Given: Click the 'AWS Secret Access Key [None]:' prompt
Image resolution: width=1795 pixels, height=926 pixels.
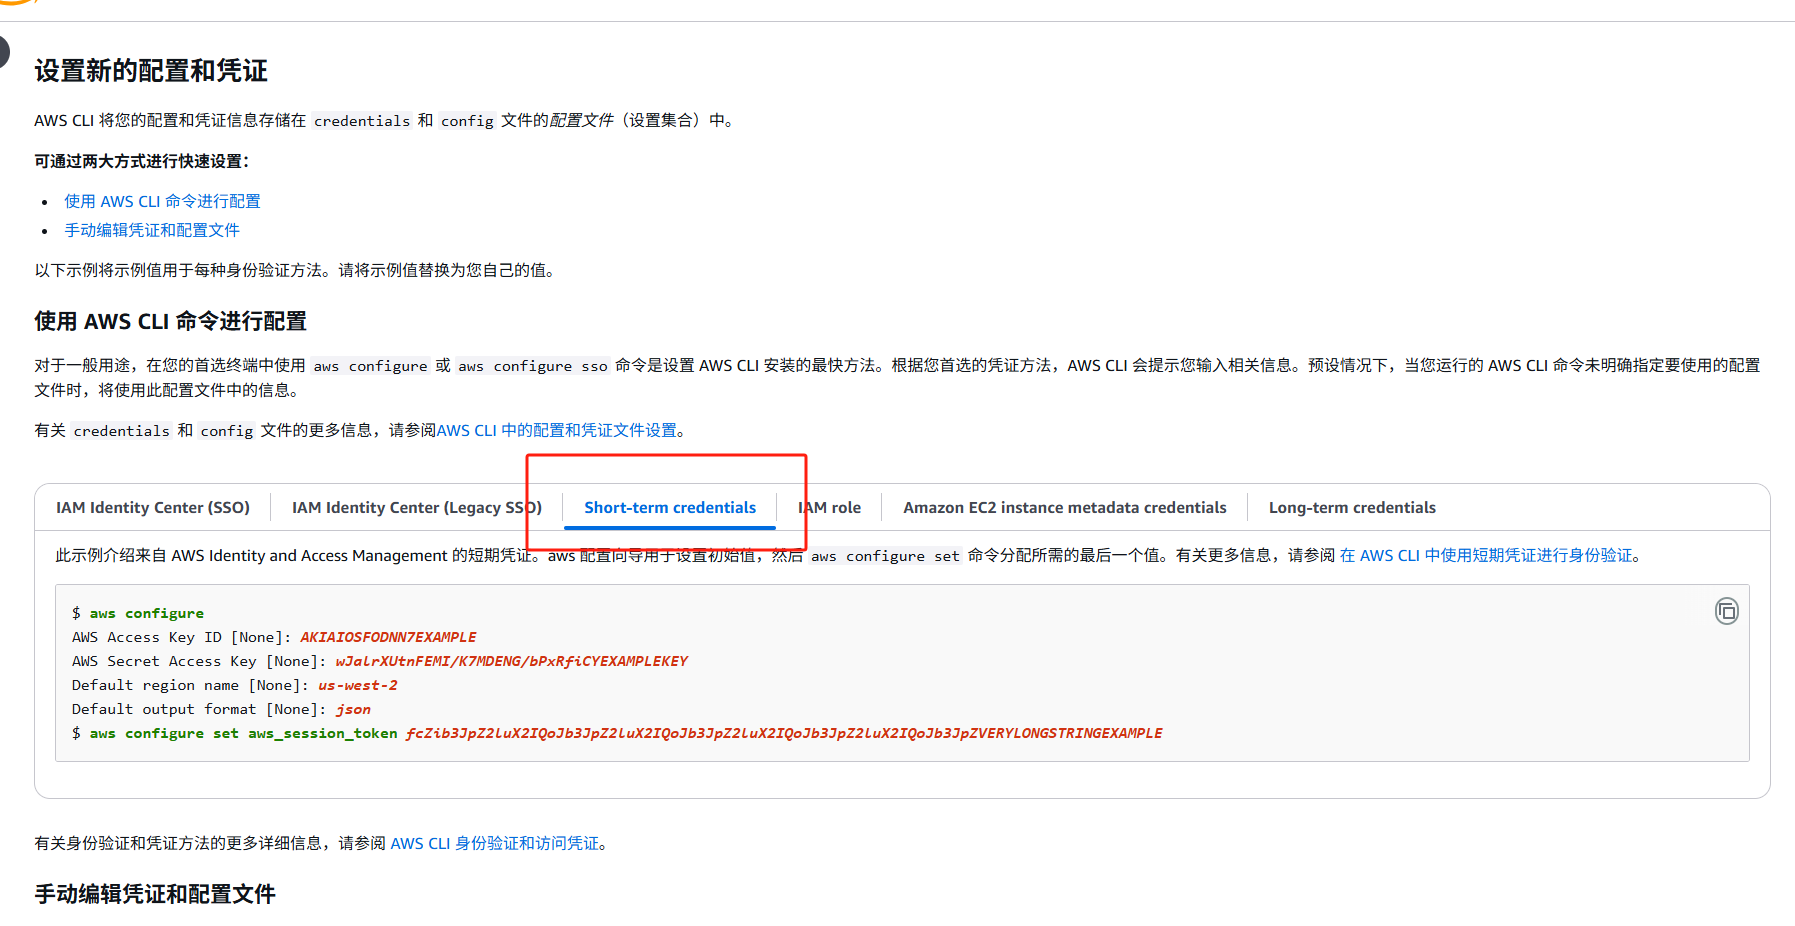Looking at the screenshot, I should click(x=199, y=661).
